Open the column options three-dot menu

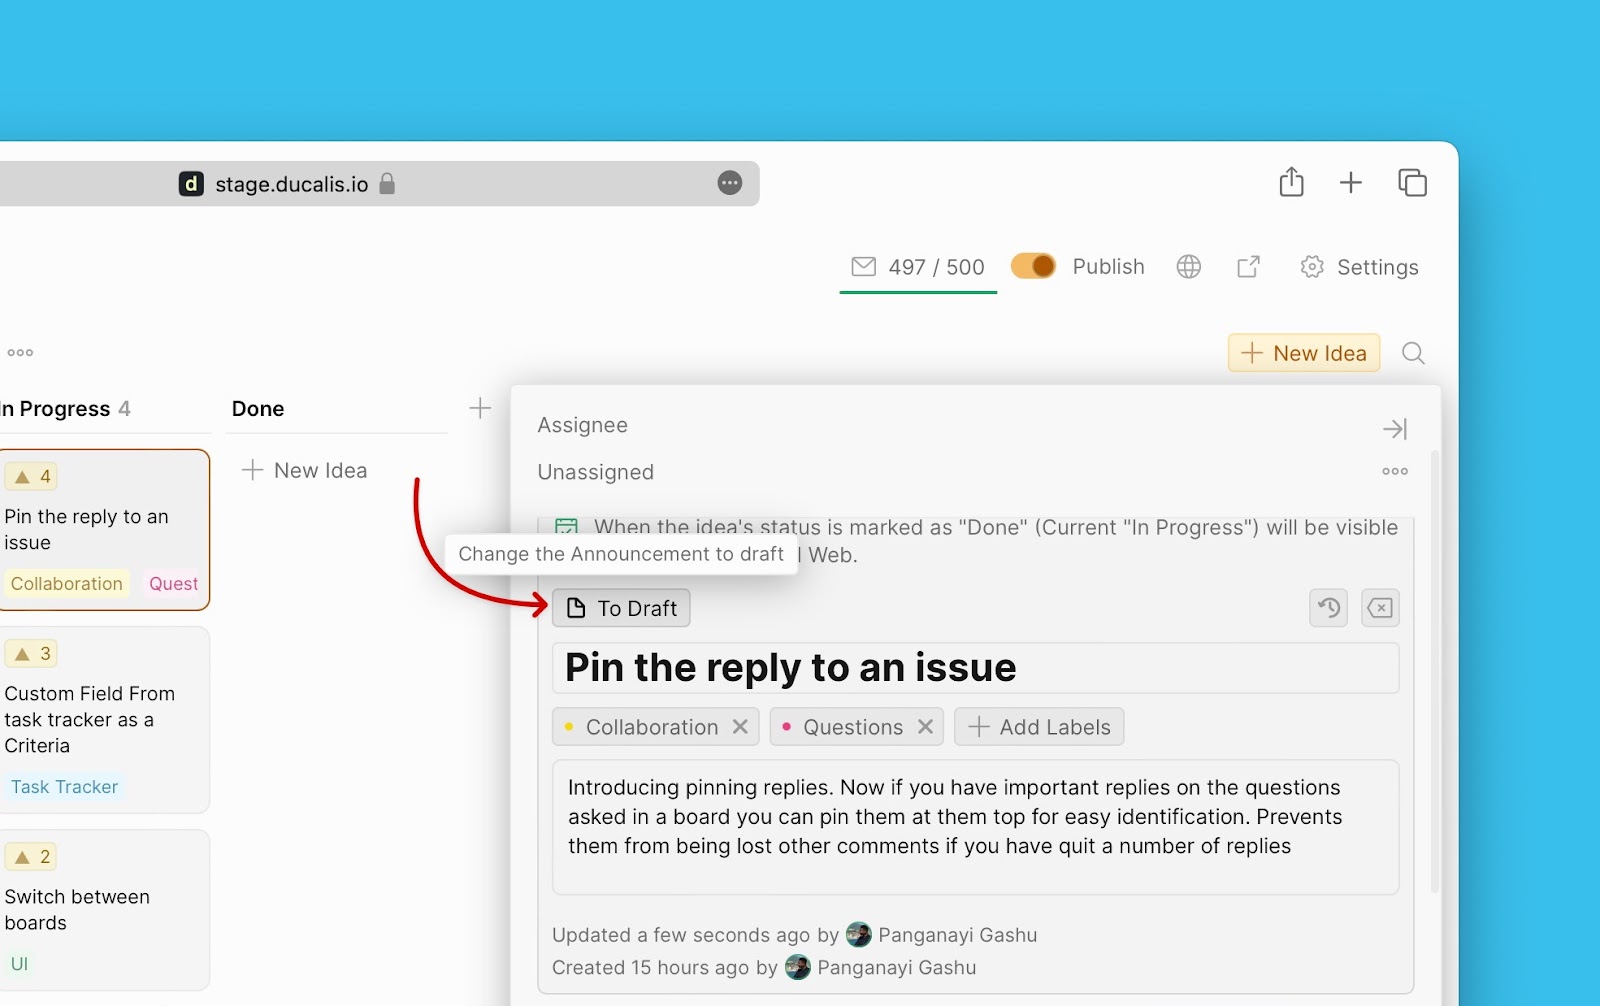20,353
